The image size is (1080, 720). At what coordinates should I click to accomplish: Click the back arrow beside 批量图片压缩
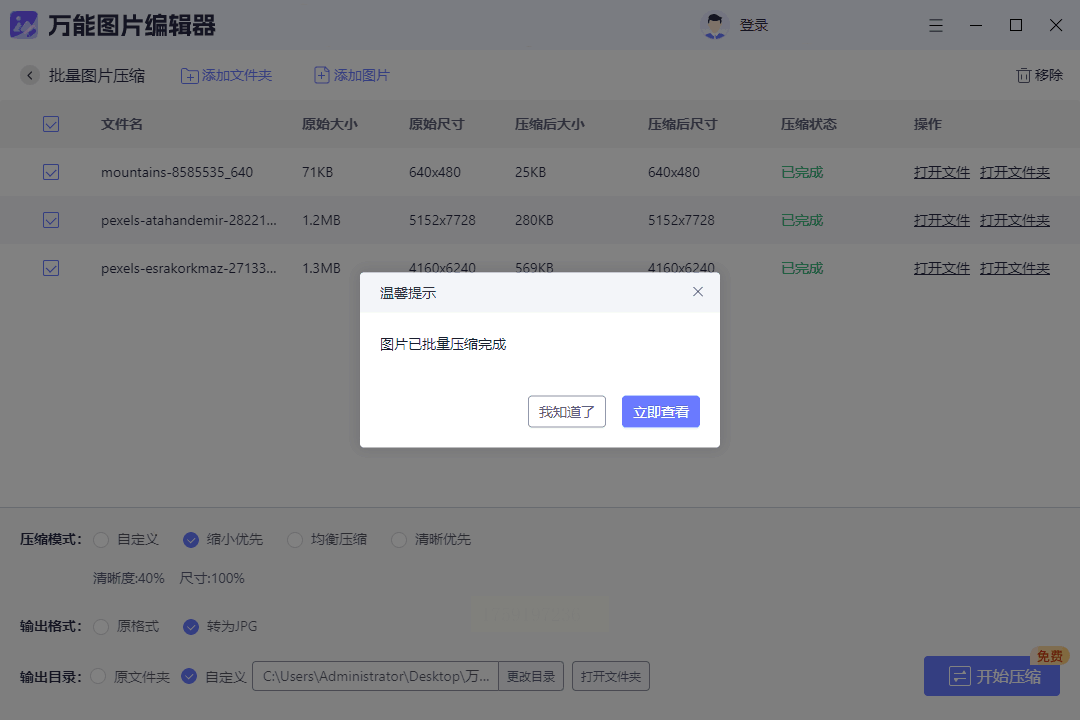coord(30,75)
